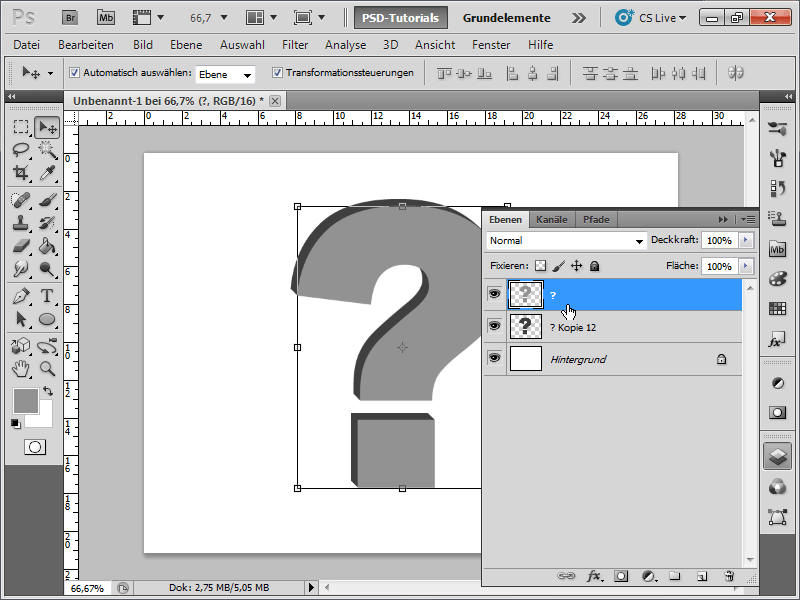
Task: Select the Pen tool
Action: tap(21, 296)
